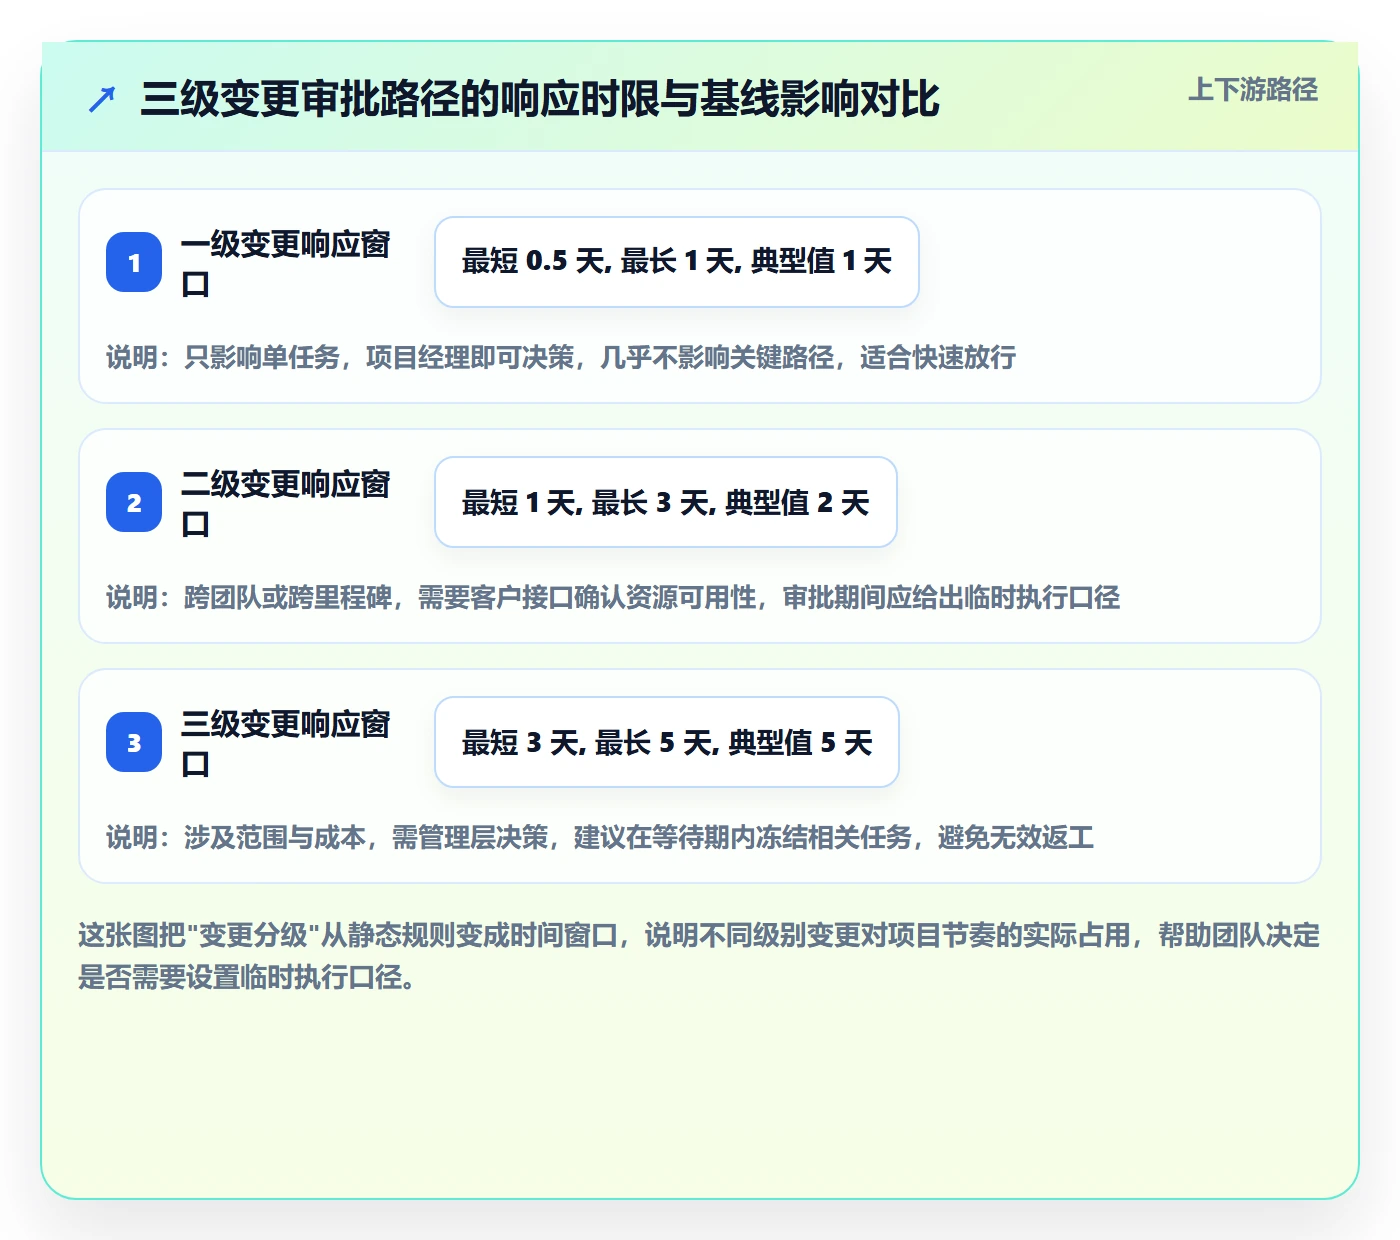Screen dimensions: 1400x1240
Task: Click the 最短 0.5 天, 最长 1 天 value box
Action: point(677,262)
